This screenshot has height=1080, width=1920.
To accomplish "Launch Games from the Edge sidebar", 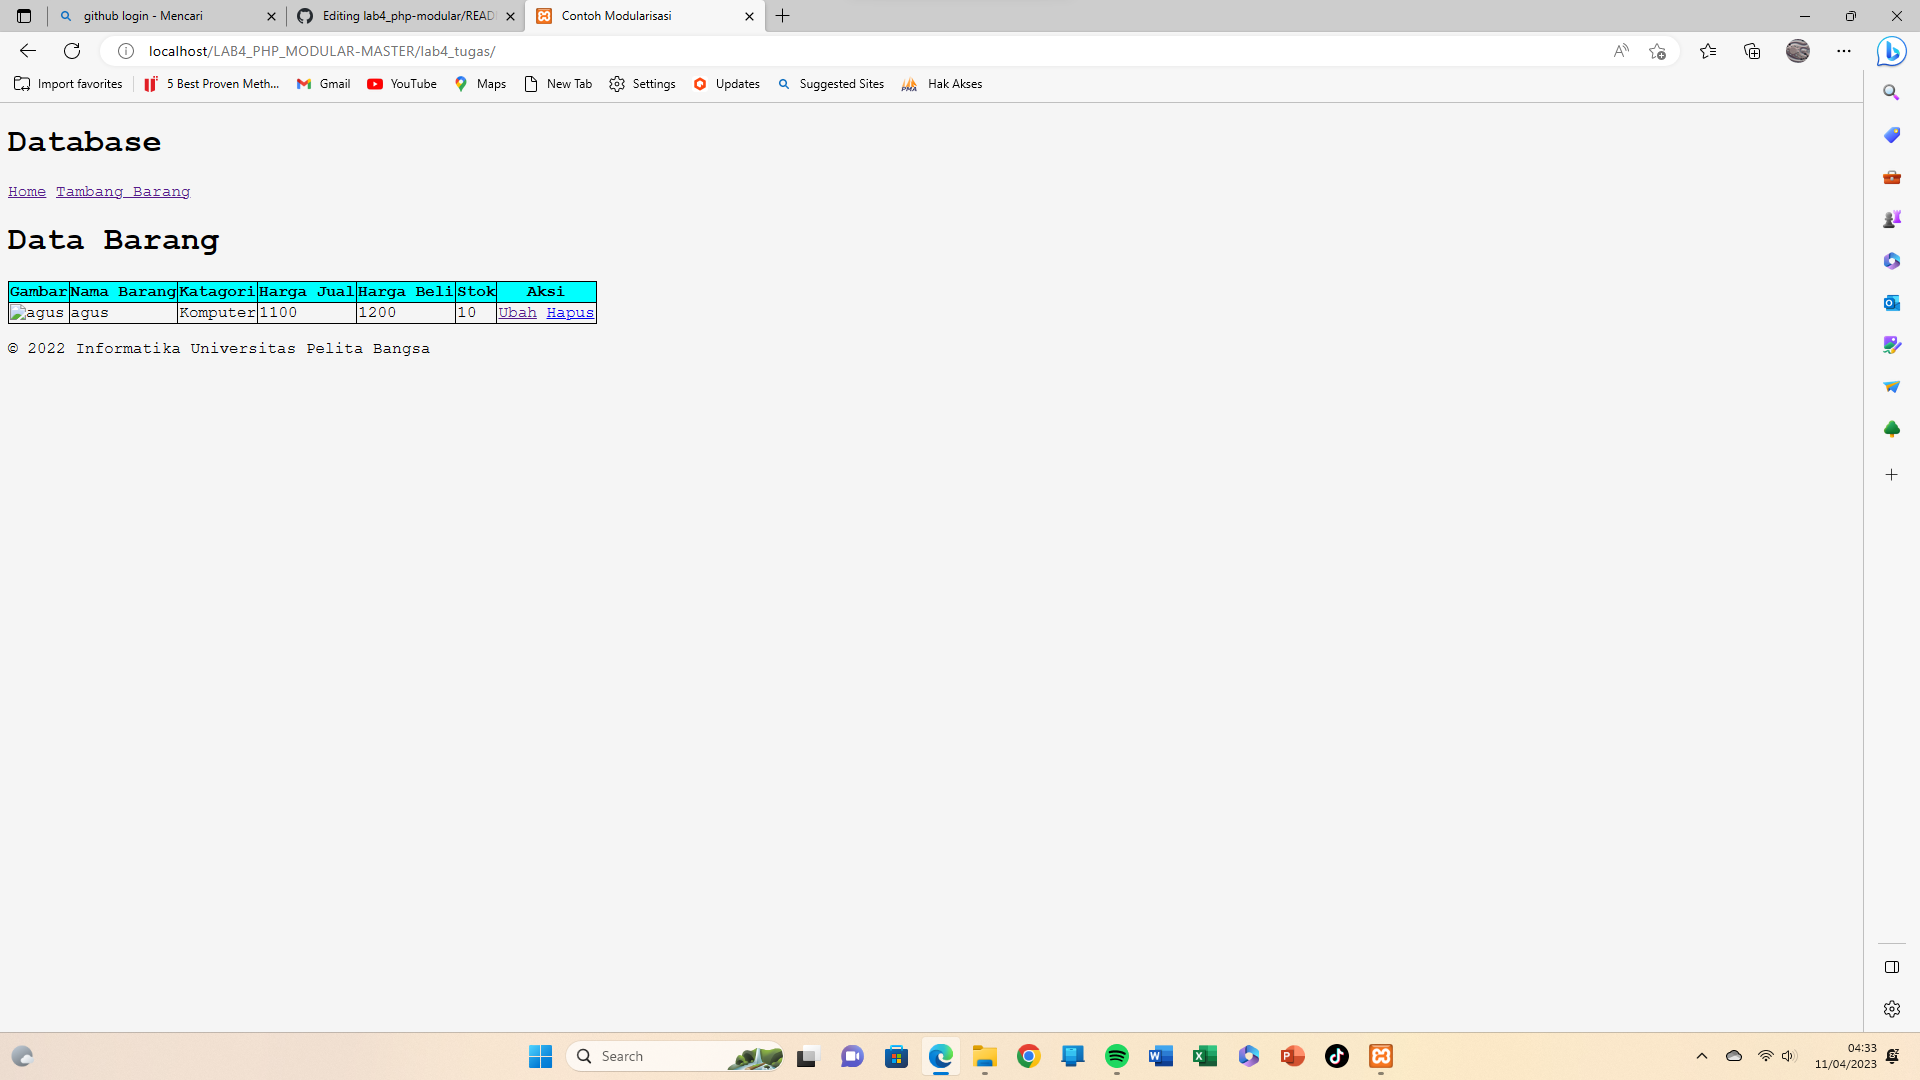I will pos(1893,219).
